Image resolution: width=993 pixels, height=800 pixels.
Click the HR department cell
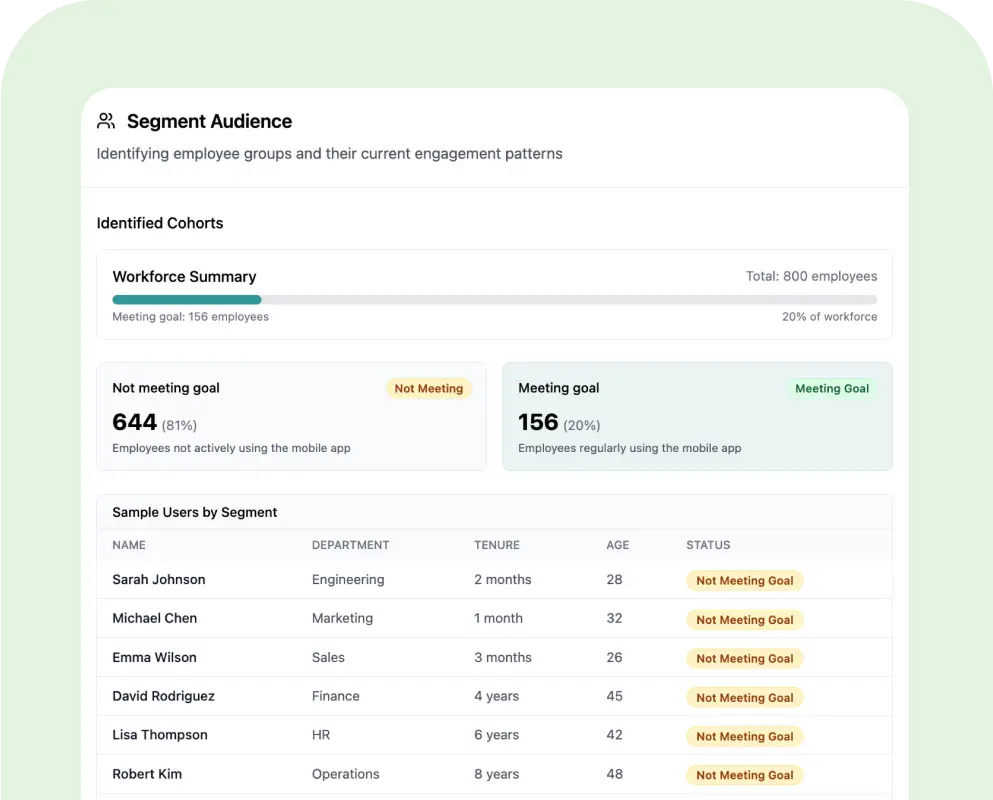320,735
